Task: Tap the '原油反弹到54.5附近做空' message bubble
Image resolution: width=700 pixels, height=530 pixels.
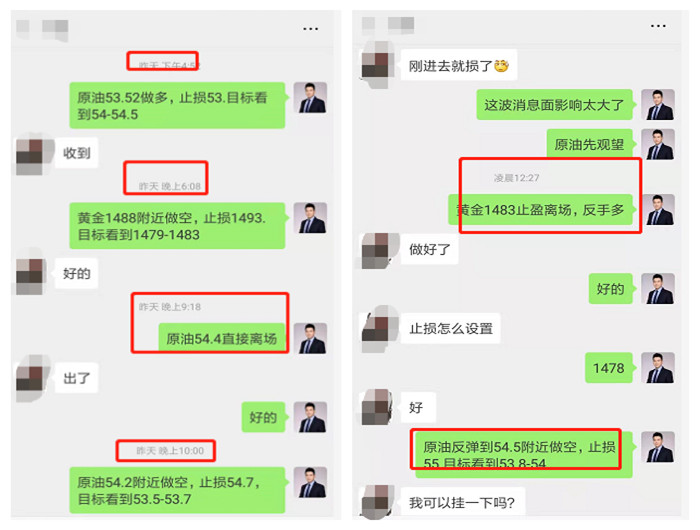Action: [x=521, y=455]
